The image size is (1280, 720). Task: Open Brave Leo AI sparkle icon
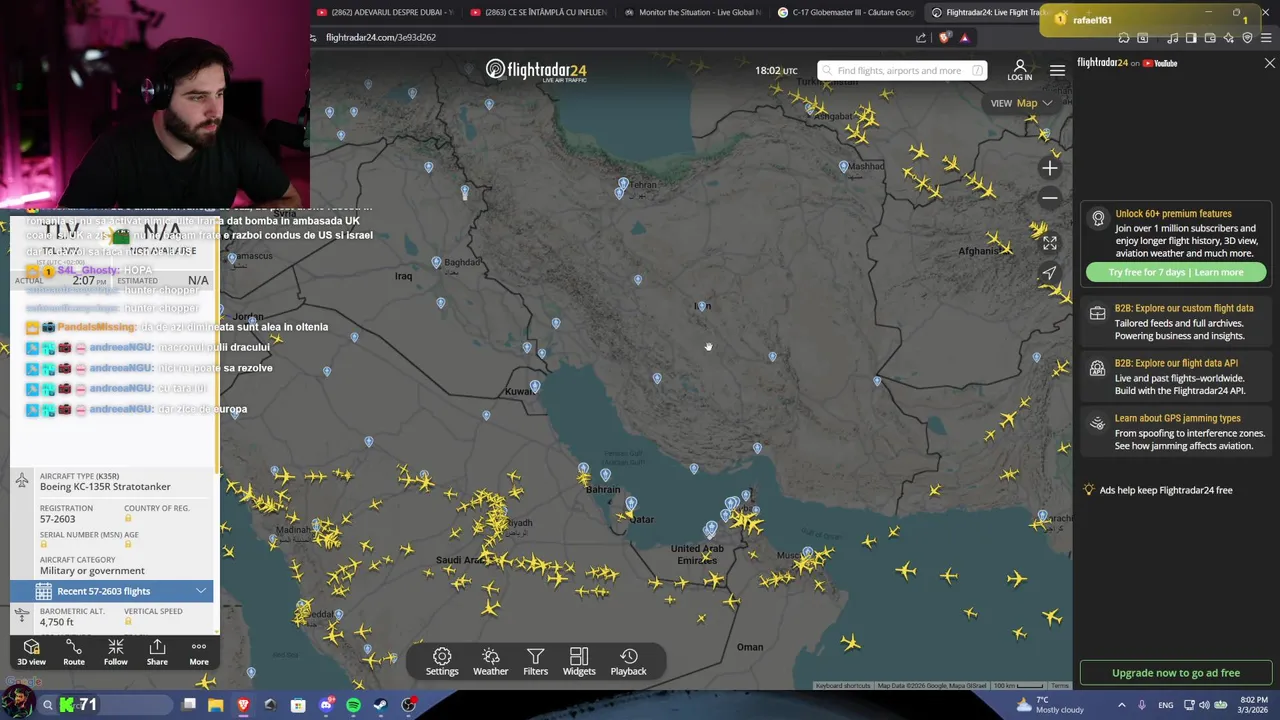1229,38
